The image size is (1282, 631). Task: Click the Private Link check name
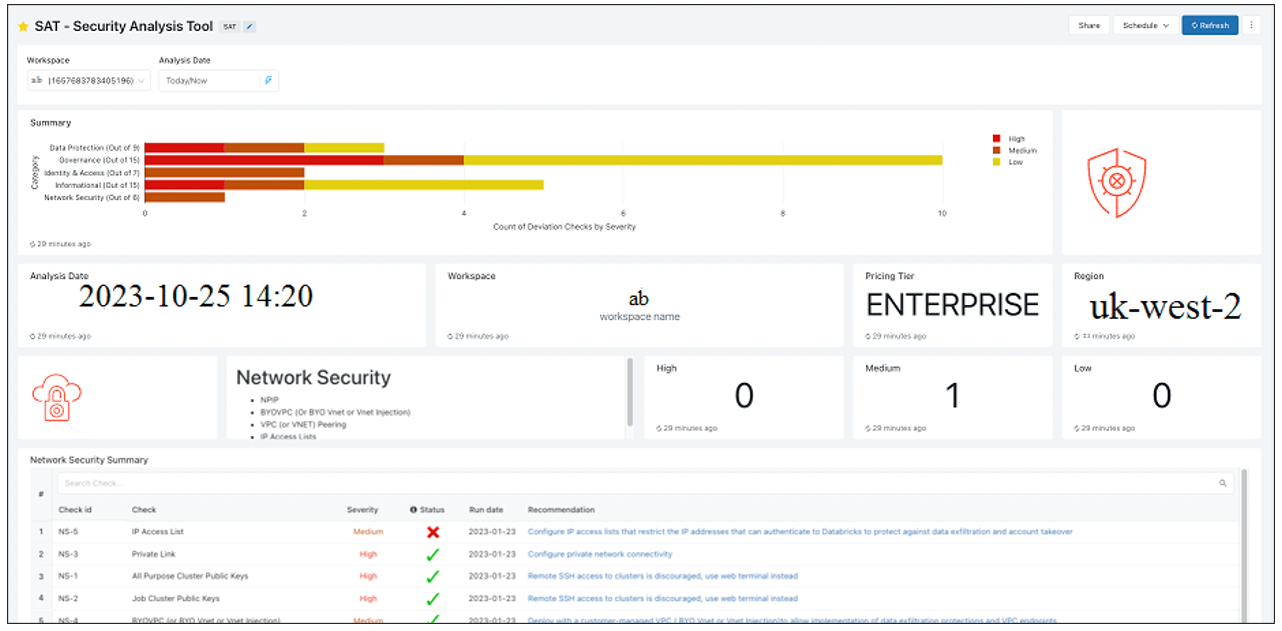[153, 554]
